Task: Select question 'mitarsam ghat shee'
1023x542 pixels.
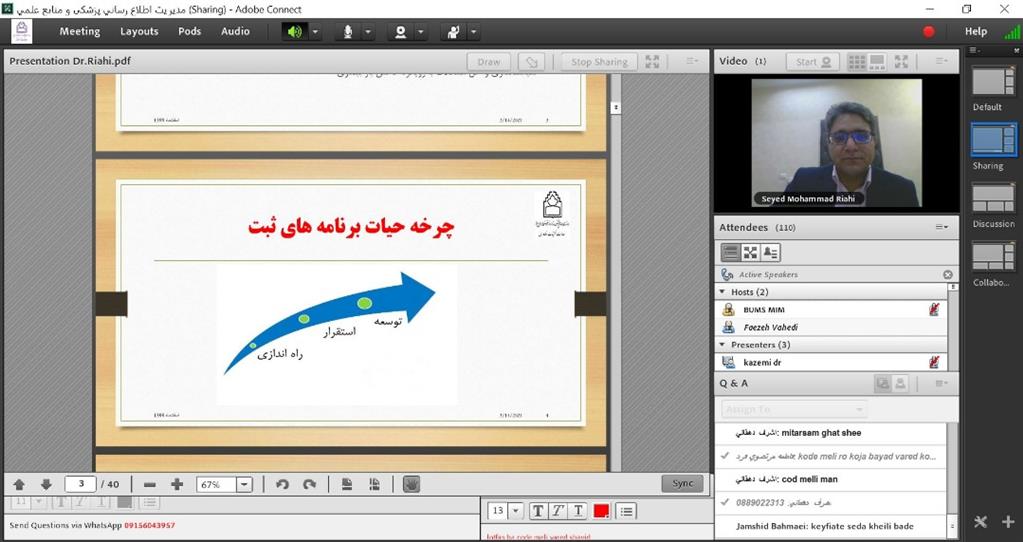Action: point(831,433)
